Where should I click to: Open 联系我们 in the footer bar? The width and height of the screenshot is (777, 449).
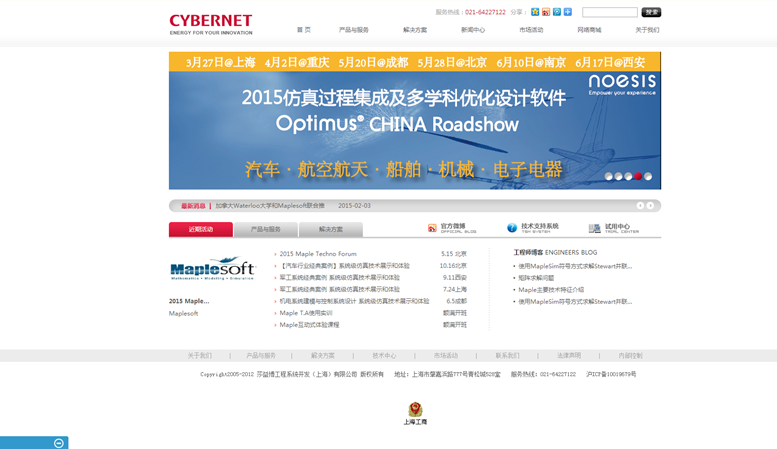click(x=507, y=356)
